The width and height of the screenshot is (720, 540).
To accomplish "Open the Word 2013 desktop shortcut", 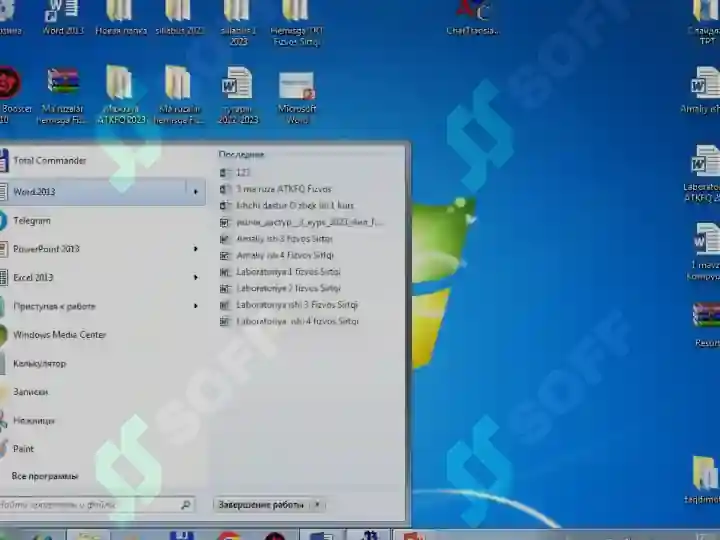I will coord(63,17).
